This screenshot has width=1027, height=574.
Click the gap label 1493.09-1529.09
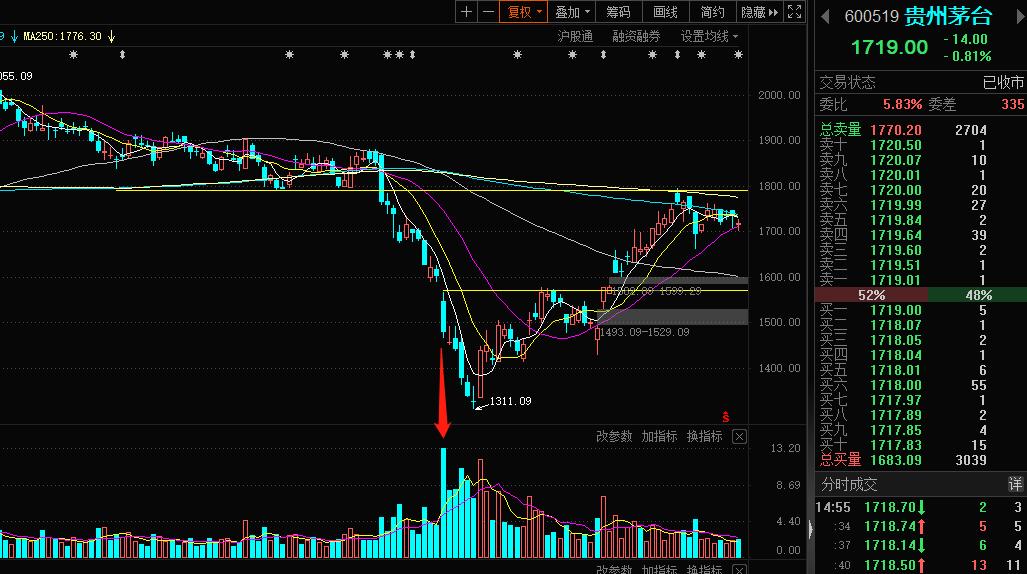pos(644,332)
